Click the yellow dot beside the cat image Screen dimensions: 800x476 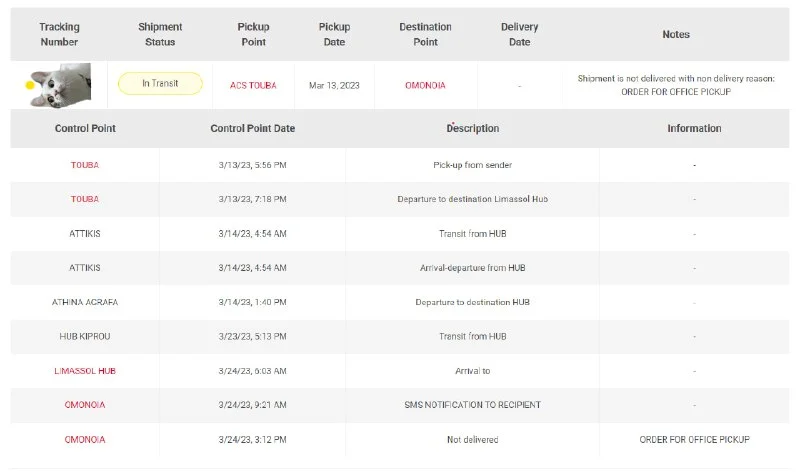tap(30, 86)
